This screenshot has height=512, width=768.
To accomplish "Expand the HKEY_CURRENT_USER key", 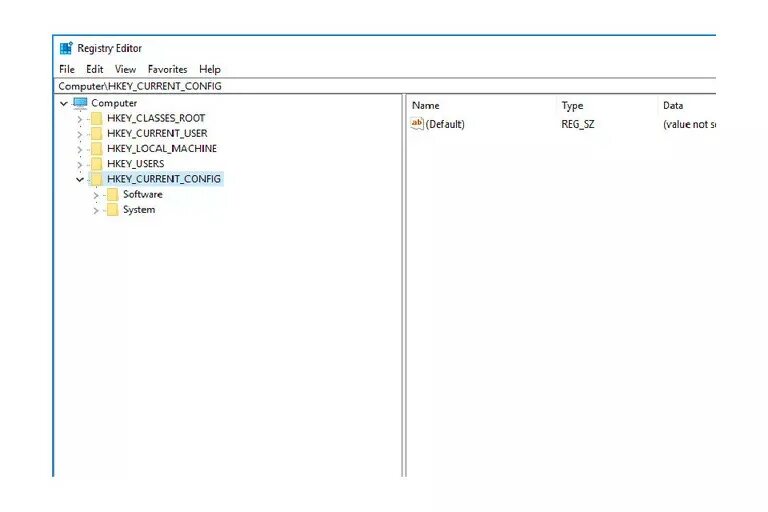I will coord(80,134).
